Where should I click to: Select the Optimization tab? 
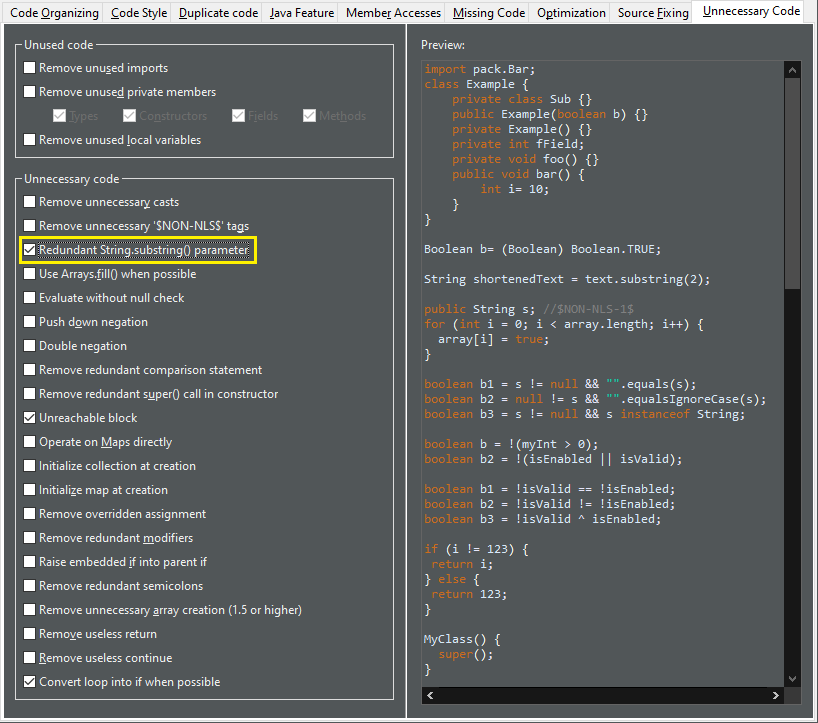571,13
